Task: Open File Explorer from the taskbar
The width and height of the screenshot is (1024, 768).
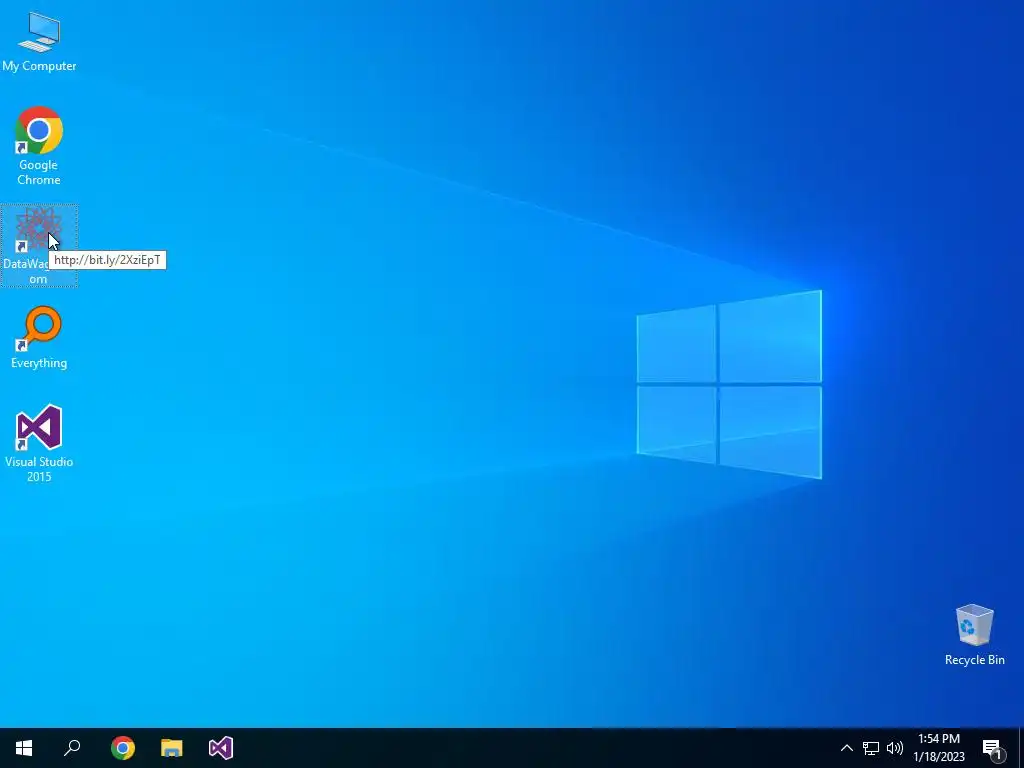Action: click(x=172, y=748)
